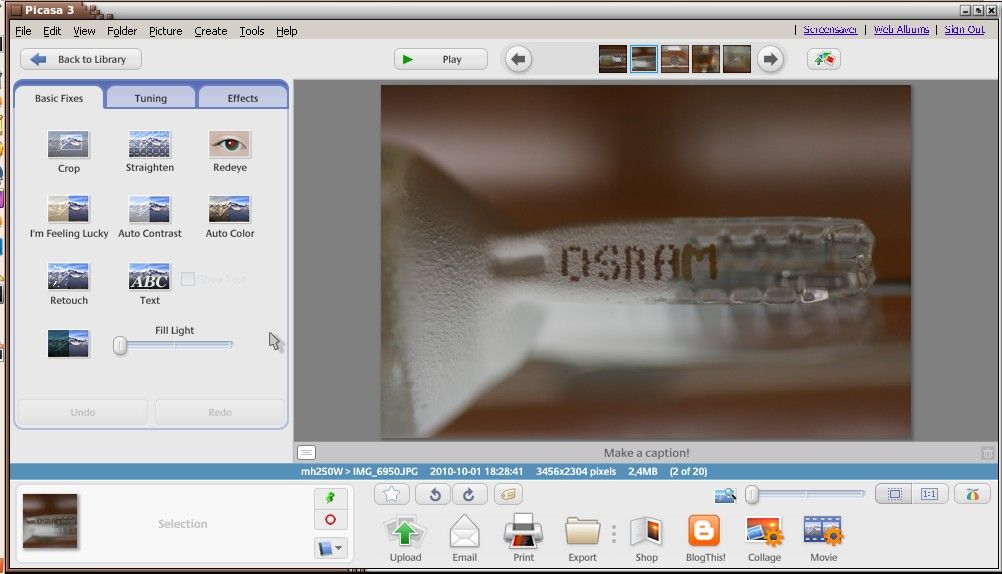This screenshot has width=1002, height=574.
Task: Click the tag icon button
Action: click(508, 494)
